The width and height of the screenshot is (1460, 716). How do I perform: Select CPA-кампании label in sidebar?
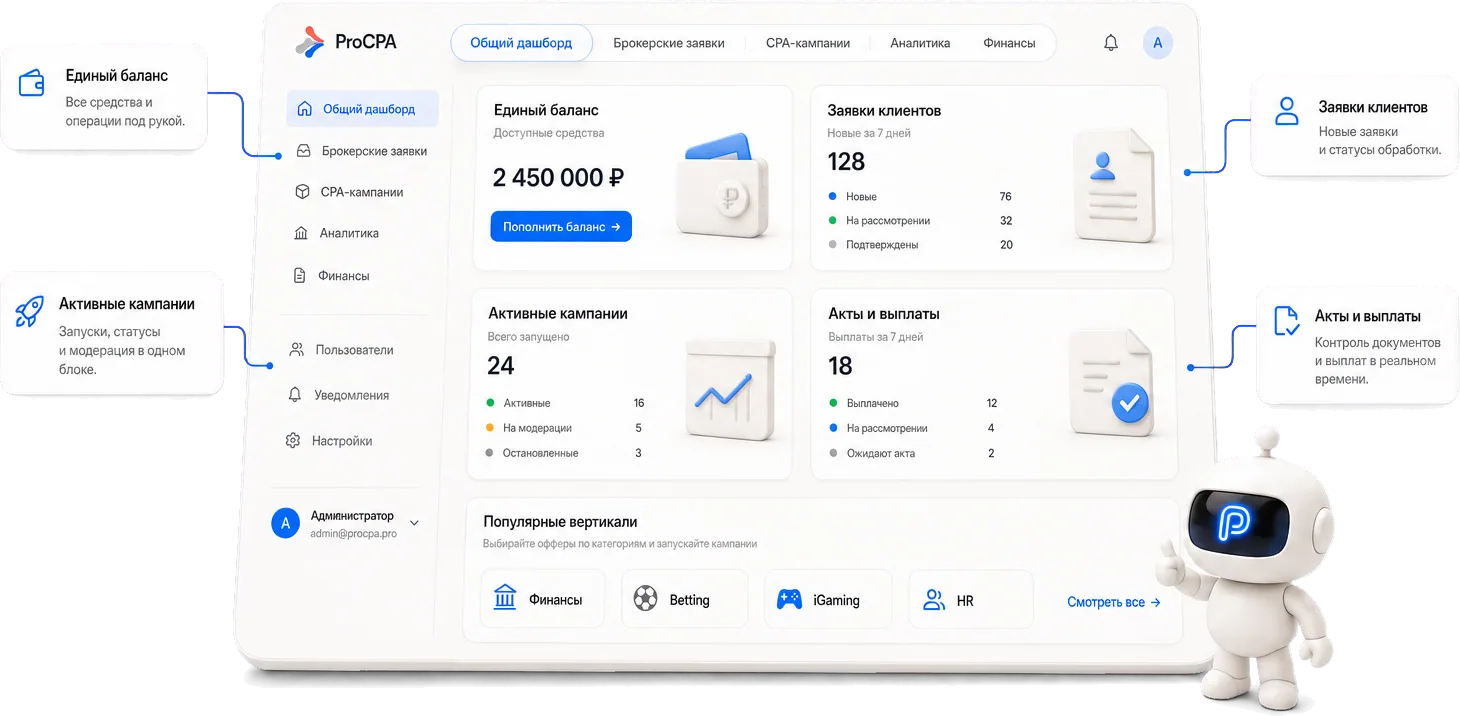(x=362, y=192)
